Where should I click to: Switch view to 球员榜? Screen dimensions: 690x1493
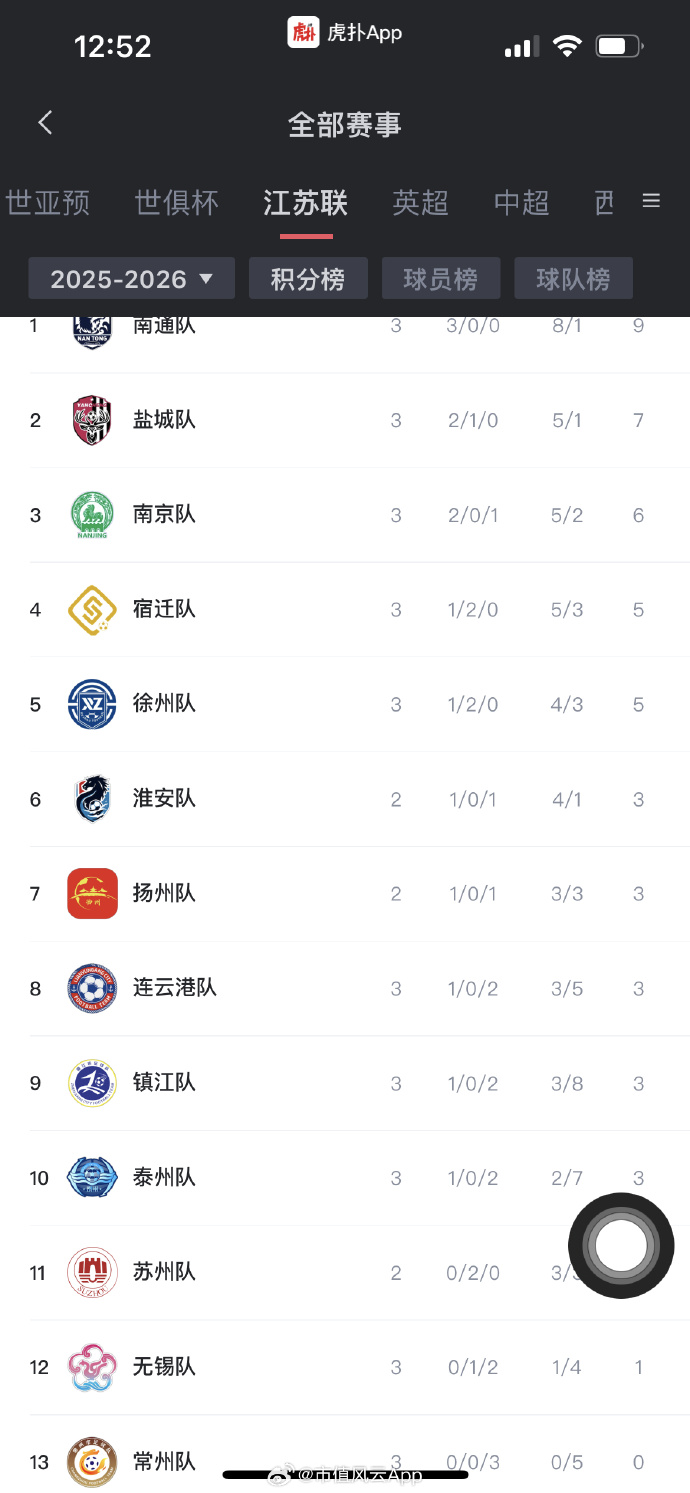[441, 278]
